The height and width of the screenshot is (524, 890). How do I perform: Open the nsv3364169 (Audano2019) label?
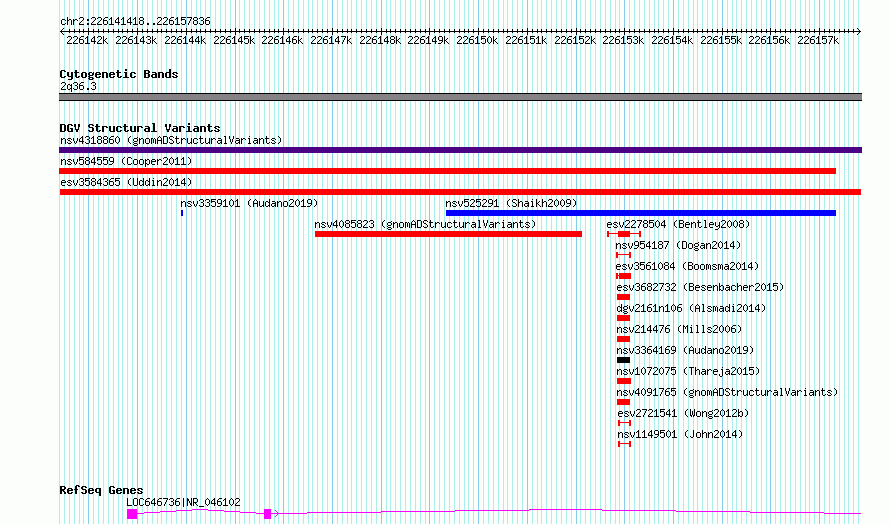click(685, 350)
